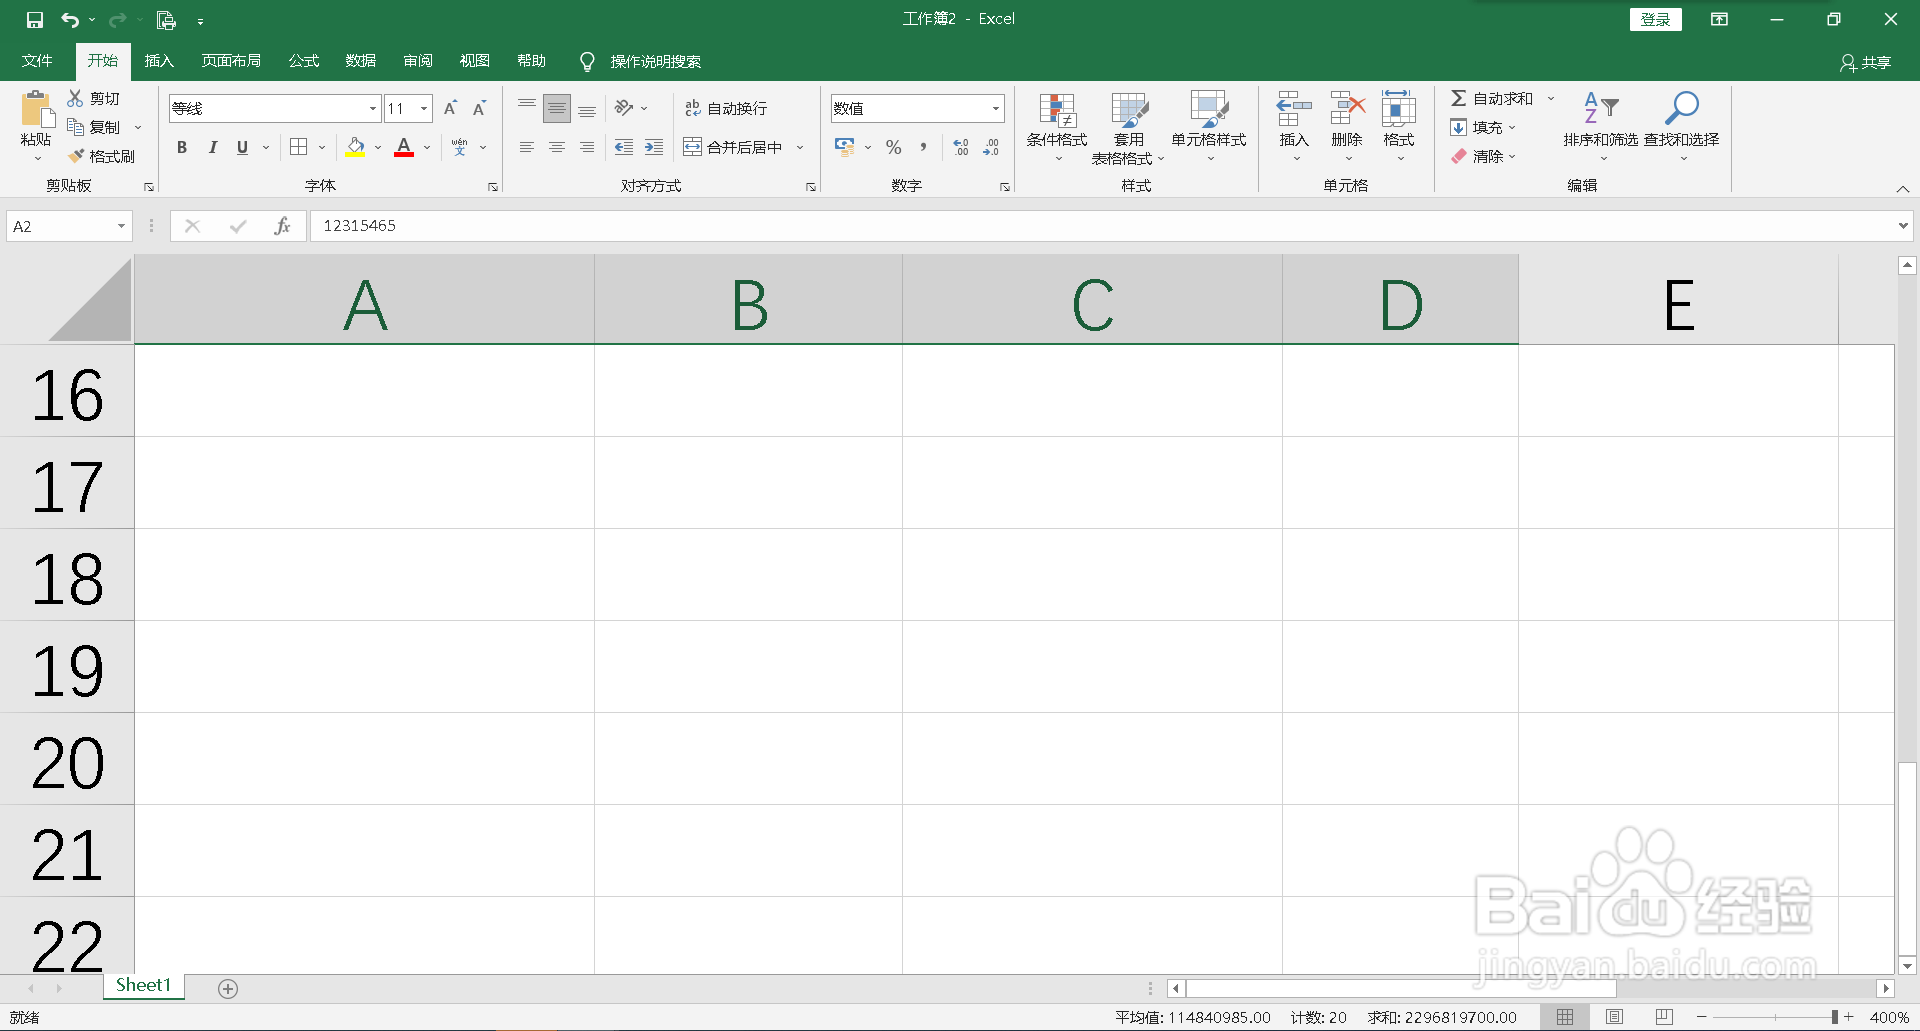This screenshot has height=1031, width=1920.
Task: Click the 共享 (Share) button
Action: 1866,62
